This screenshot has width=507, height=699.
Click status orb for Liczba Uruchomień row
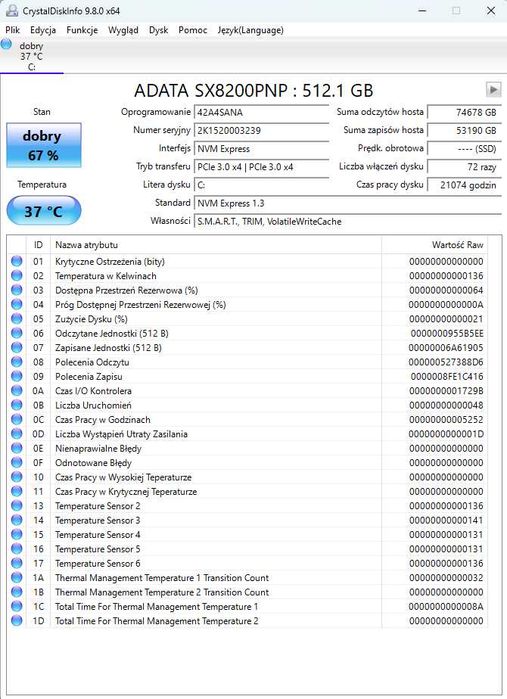[x=16, y=405]
